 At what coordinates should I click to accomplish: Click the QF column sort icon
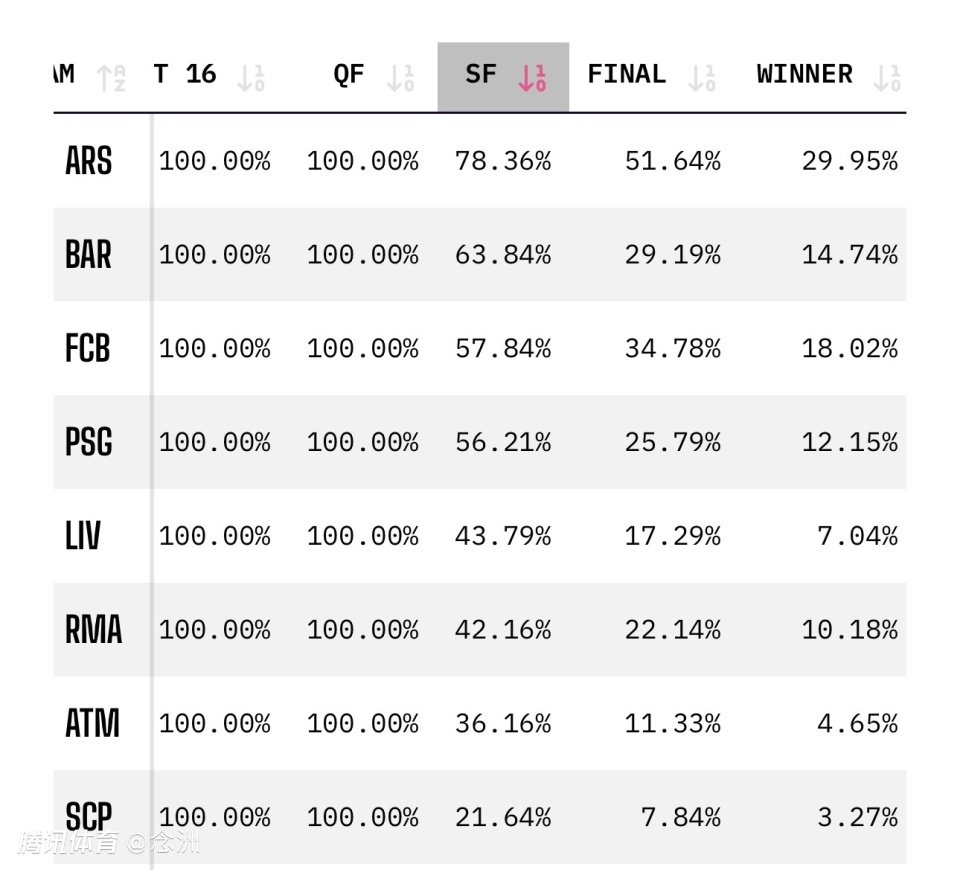pyautogui.click(x=400, y=77)
